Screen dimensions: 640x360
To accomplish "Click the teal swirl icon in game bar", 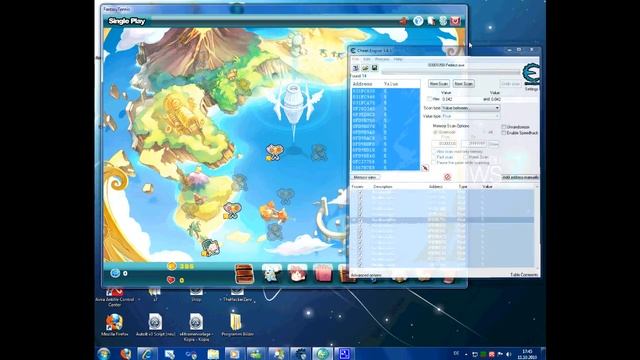I will [443, 21].
